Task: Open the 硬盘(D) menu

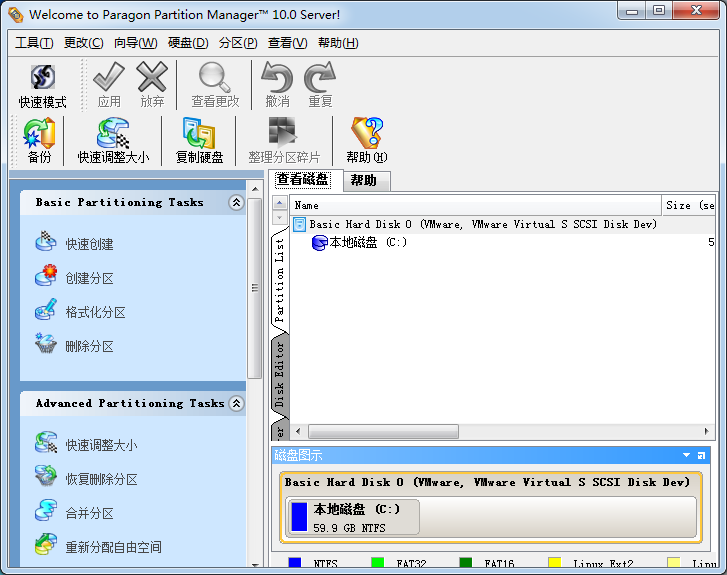Action: [188, 43]
